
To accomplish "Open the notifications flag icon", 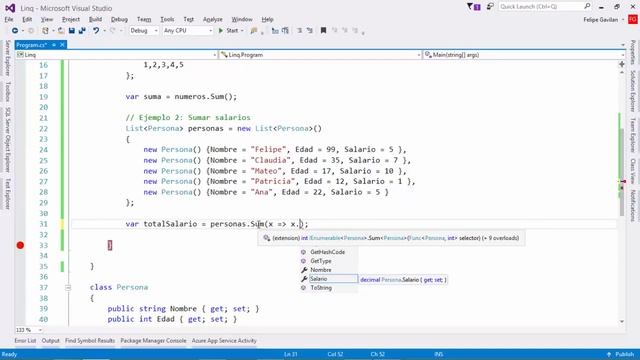I will coord(473,7).
